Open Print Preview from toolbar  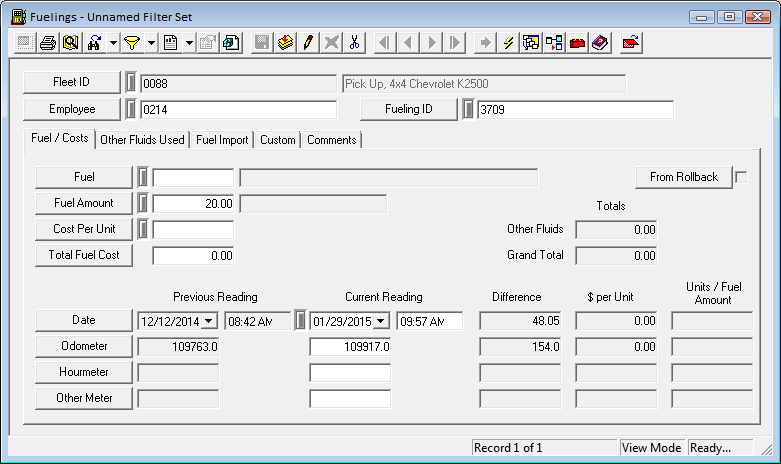(70, 43)
